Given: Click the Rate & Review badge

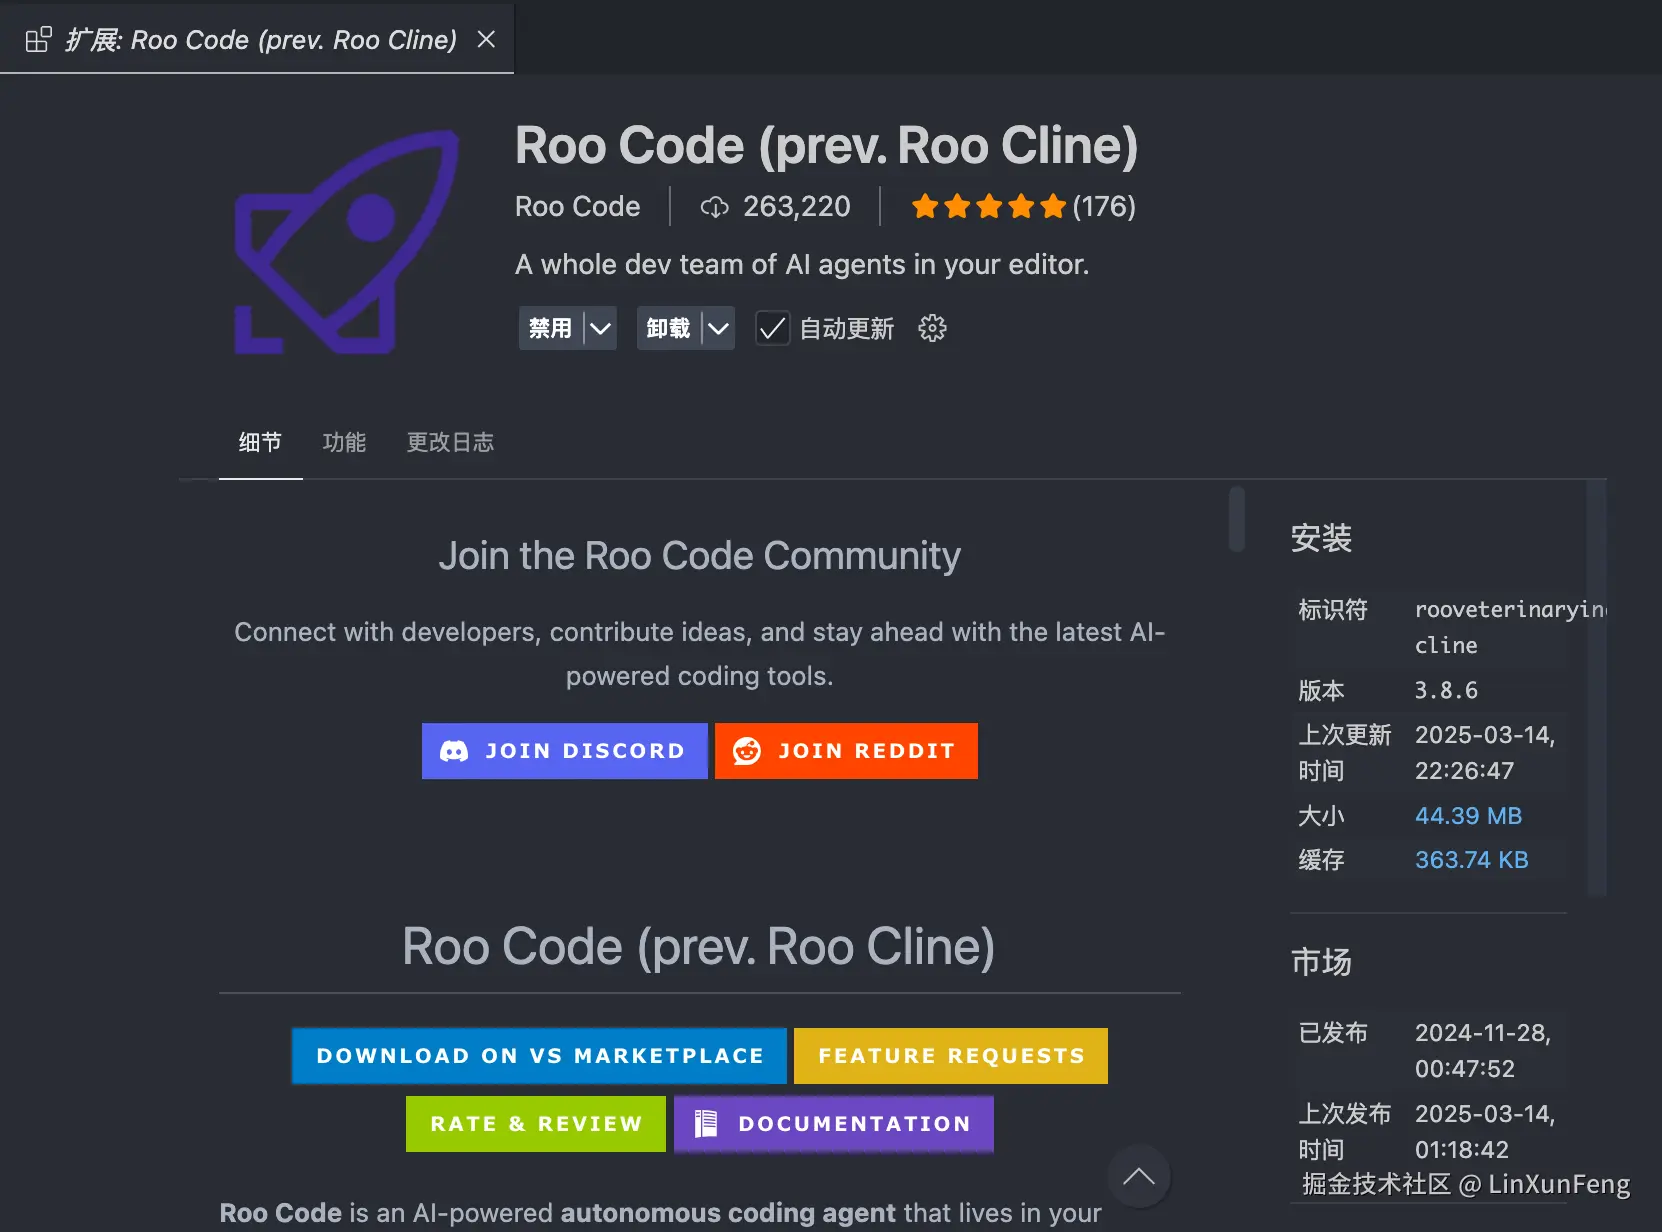Looking at the screenshot, I should coord(536,1124).
